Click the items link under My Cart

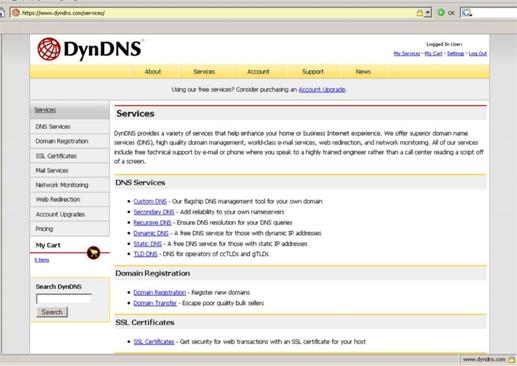[42, 260]
